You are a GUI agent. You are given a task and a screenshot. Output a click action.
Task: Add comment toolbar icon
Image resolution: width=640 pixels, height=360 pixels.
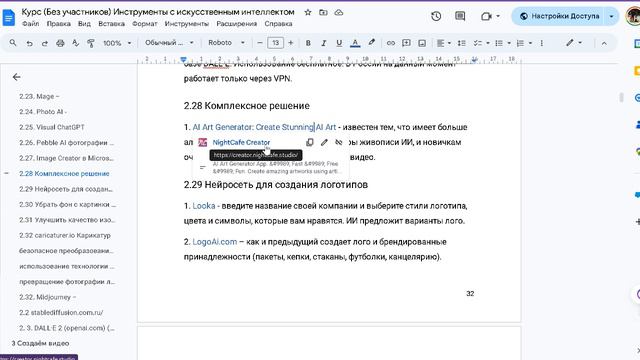pos(406,43)
